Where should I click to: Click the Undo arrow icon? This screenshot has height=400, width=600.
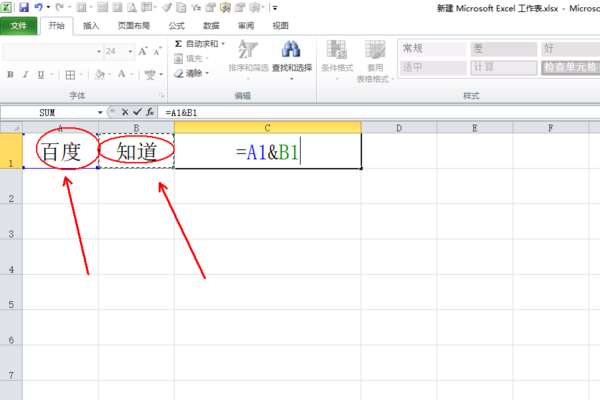[38, 7]
